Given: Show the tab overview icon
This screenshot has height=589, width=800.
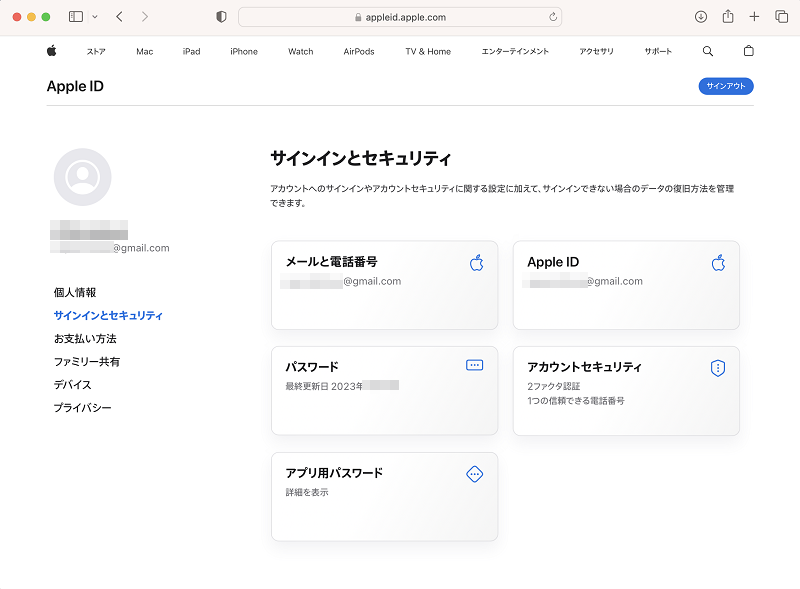Looking at the screenshot, I should pyautogui.click(x=781, y=17).
